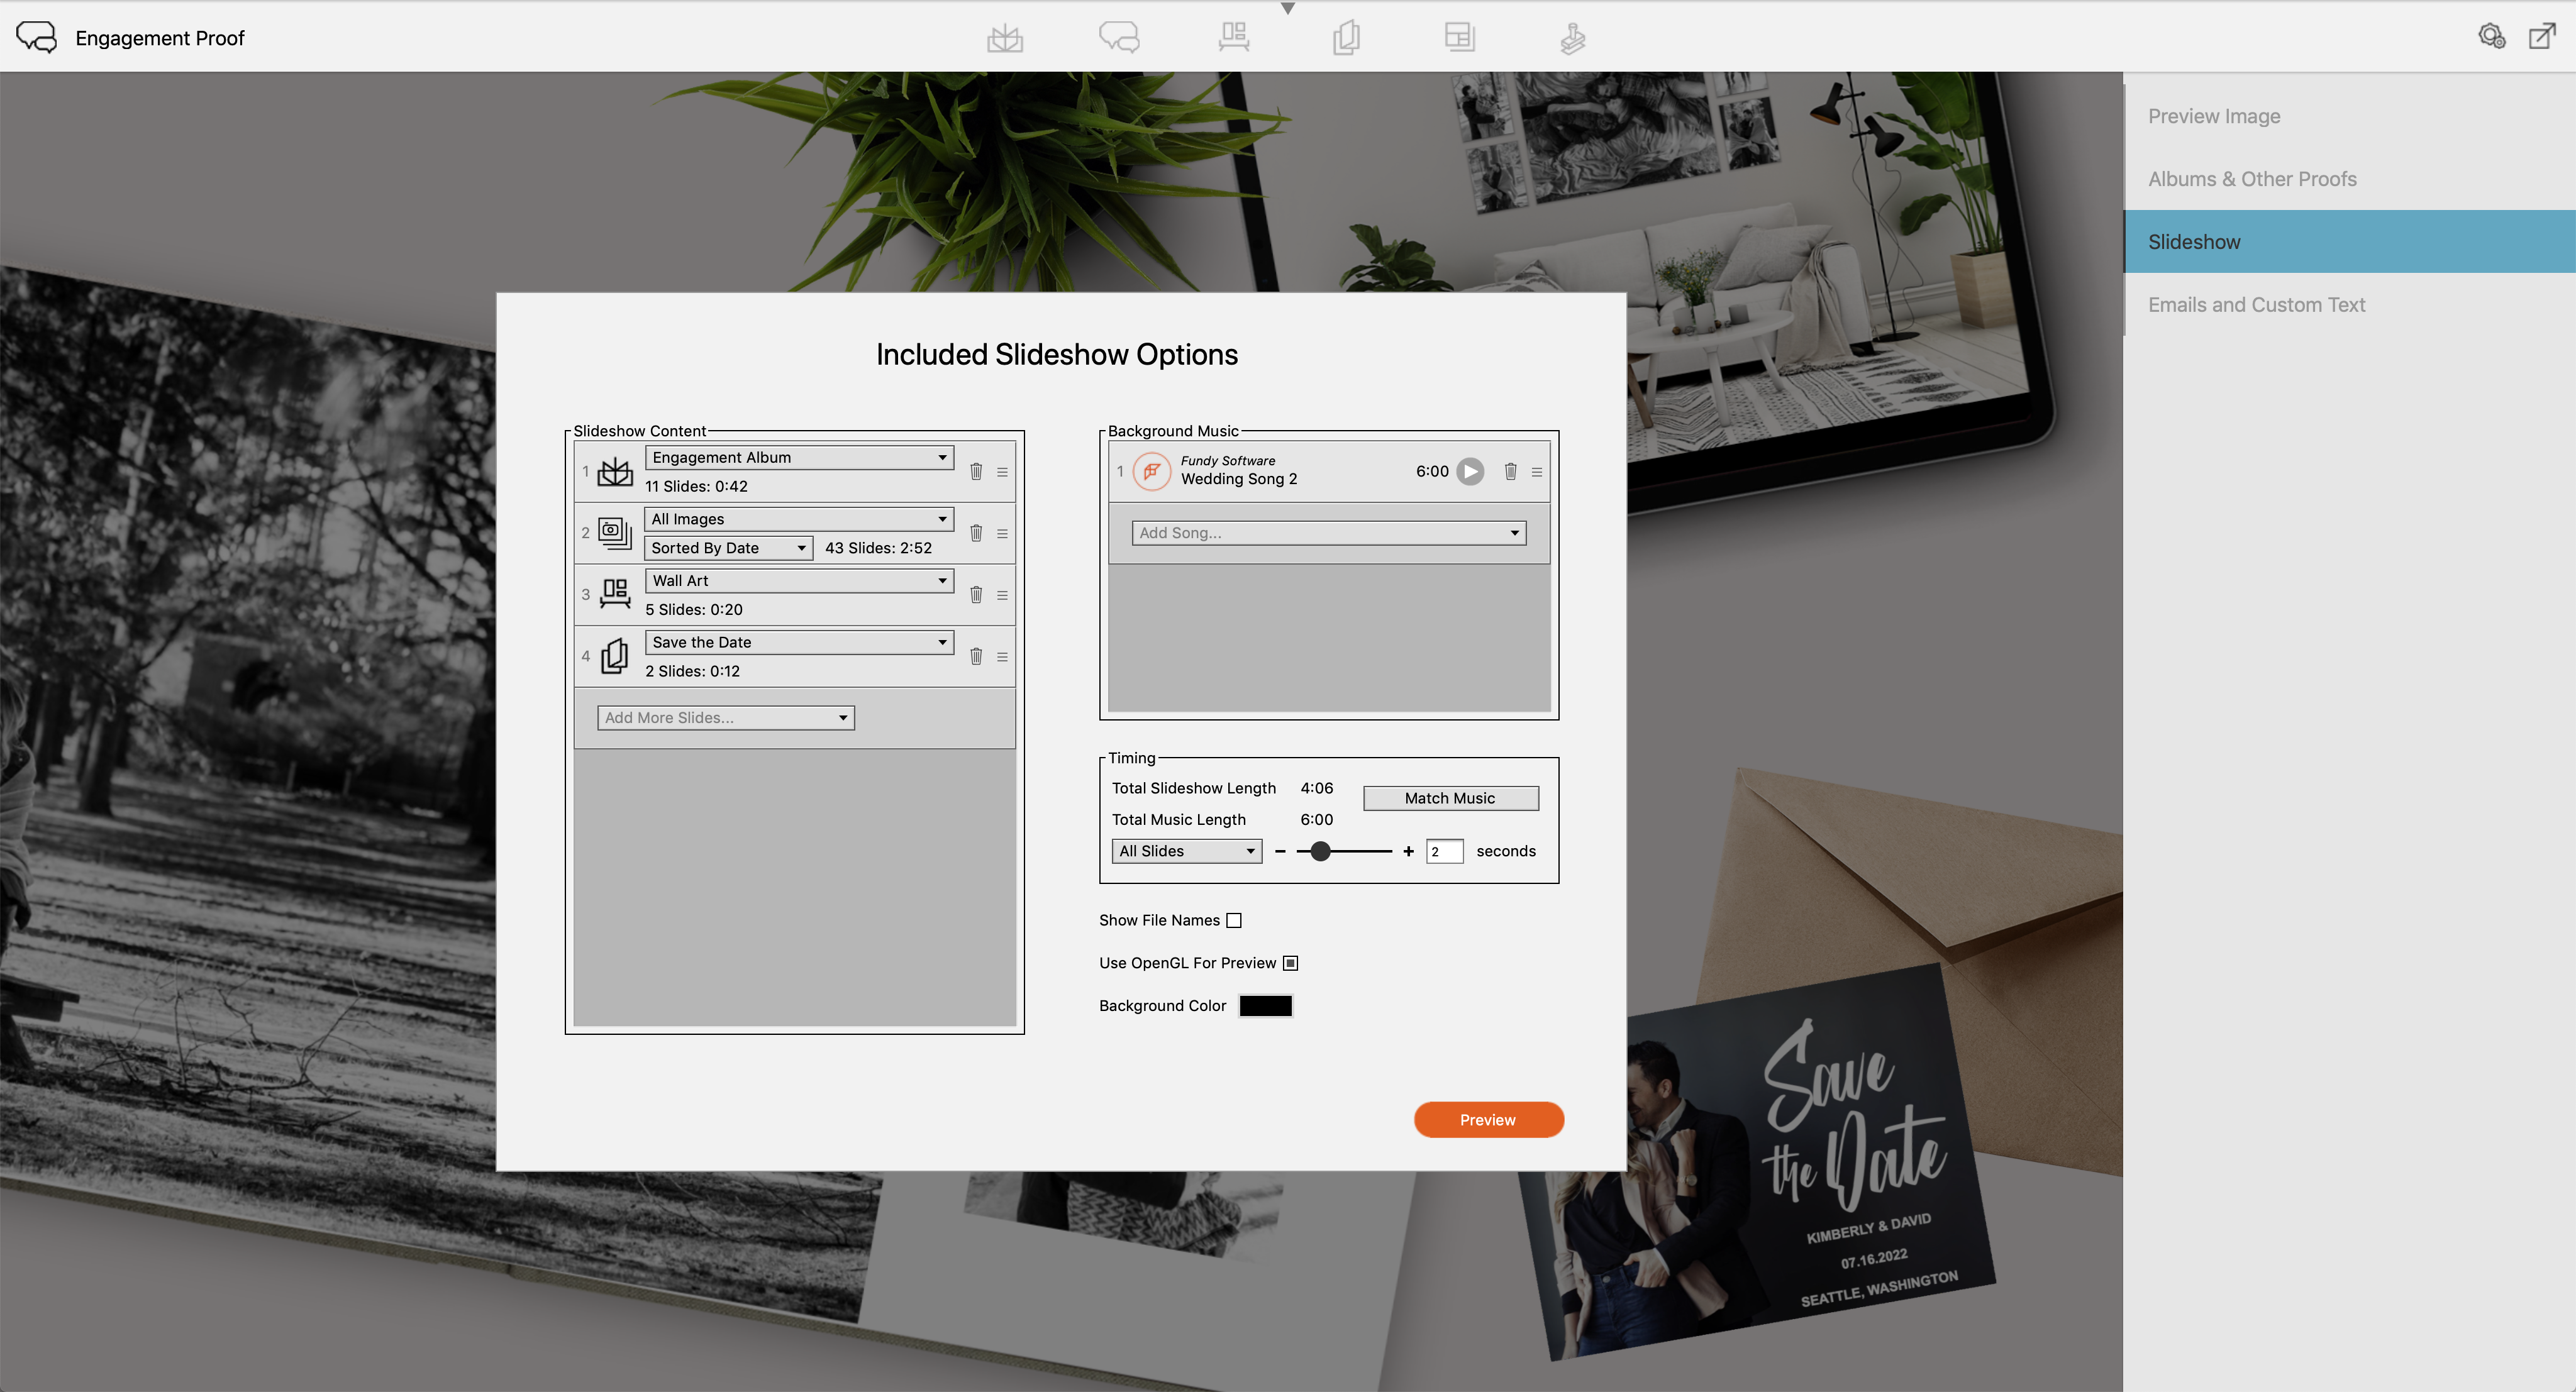Select Preview Image in the sidebar

(2350, 116)
